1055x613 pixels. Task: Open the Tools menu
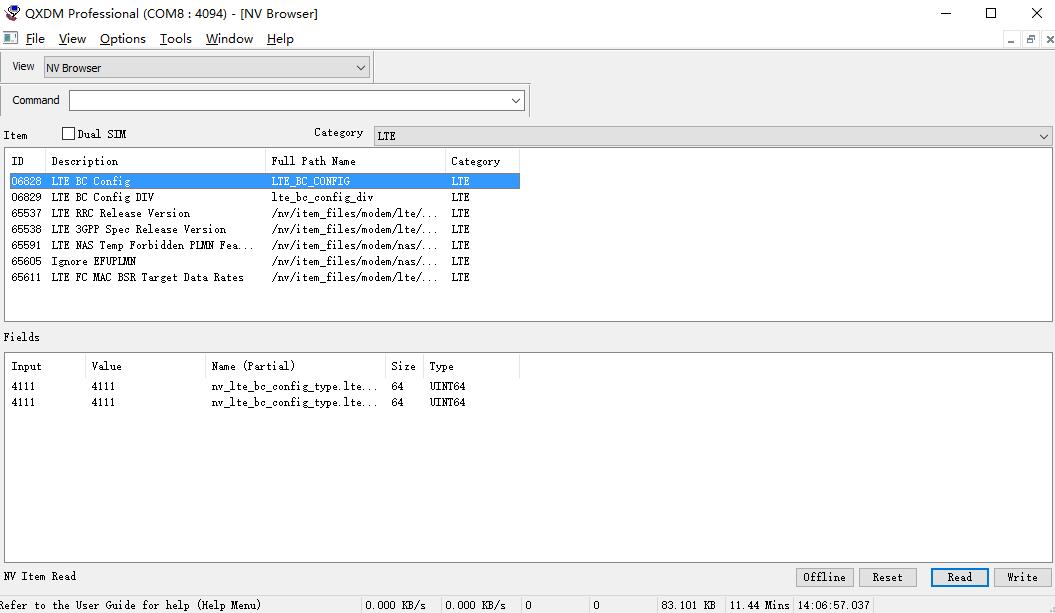[x=176, y=39]
